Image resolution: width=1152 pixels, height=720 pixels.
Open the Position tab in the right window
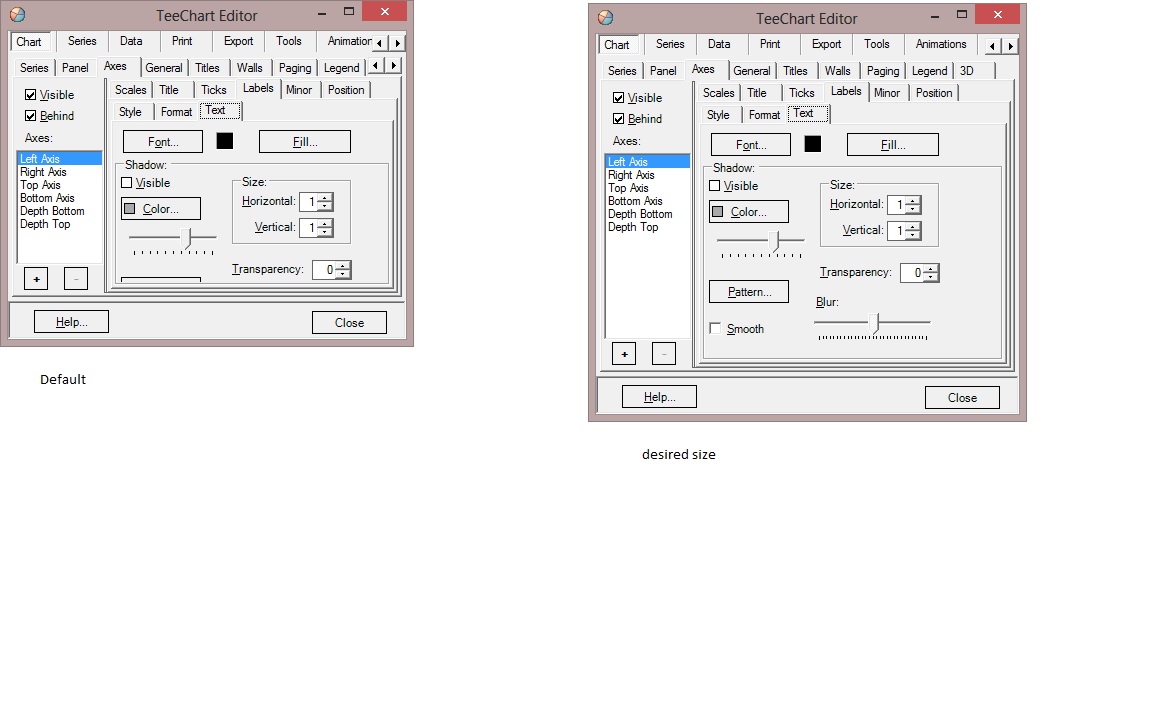[x=934, y=93]
